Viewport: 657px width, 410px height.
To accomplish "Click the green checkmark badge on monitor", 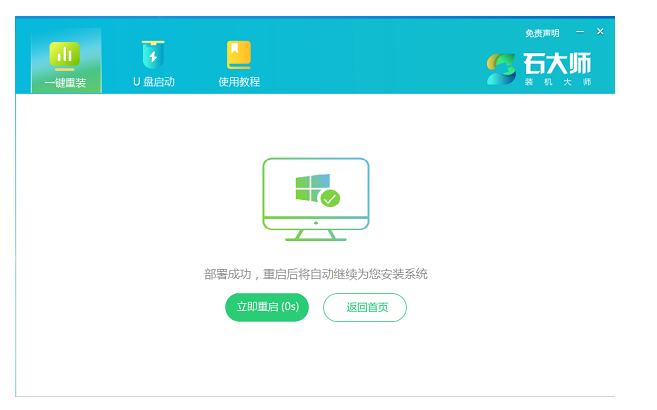I will 330,198.
